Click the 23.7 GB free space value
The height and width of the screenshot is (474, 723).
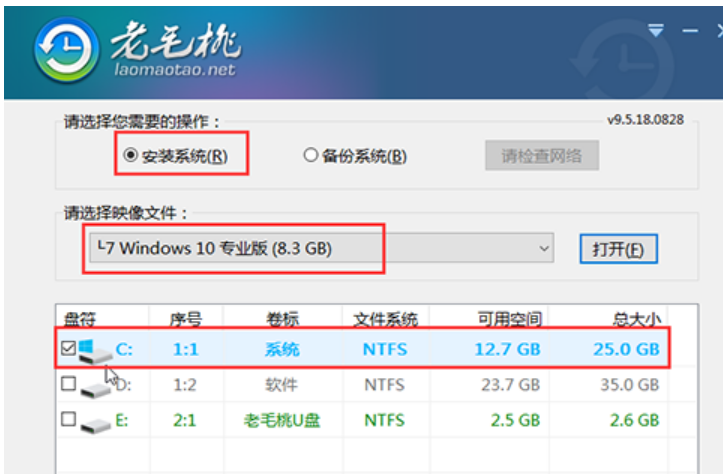(x=510, y=385)
